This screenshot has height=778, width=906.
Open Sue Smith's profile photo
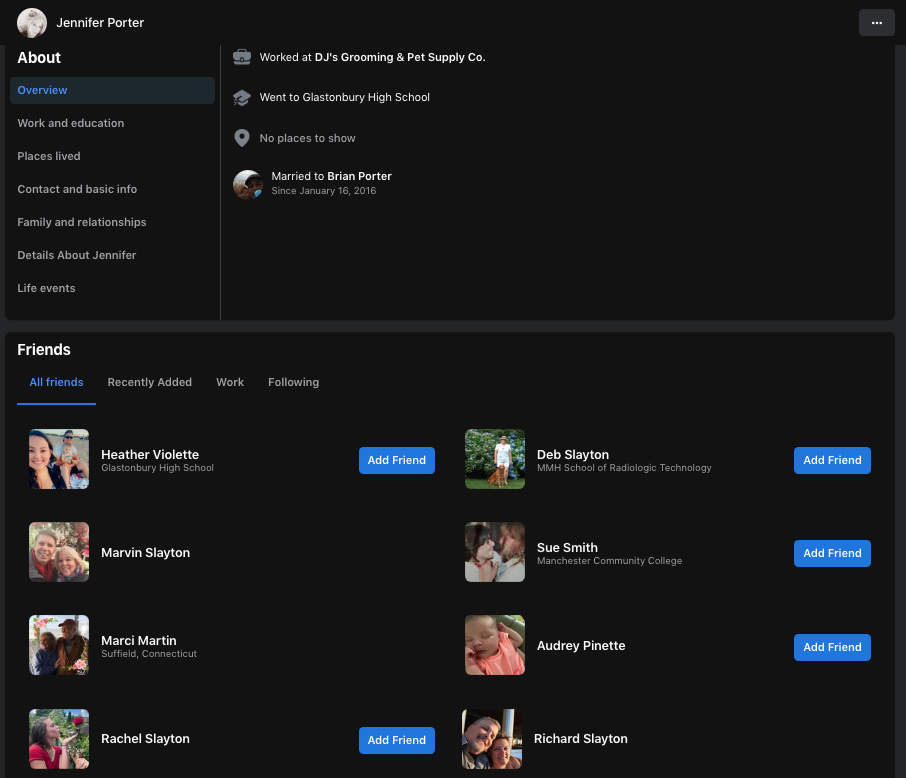(x=495, y=552)
